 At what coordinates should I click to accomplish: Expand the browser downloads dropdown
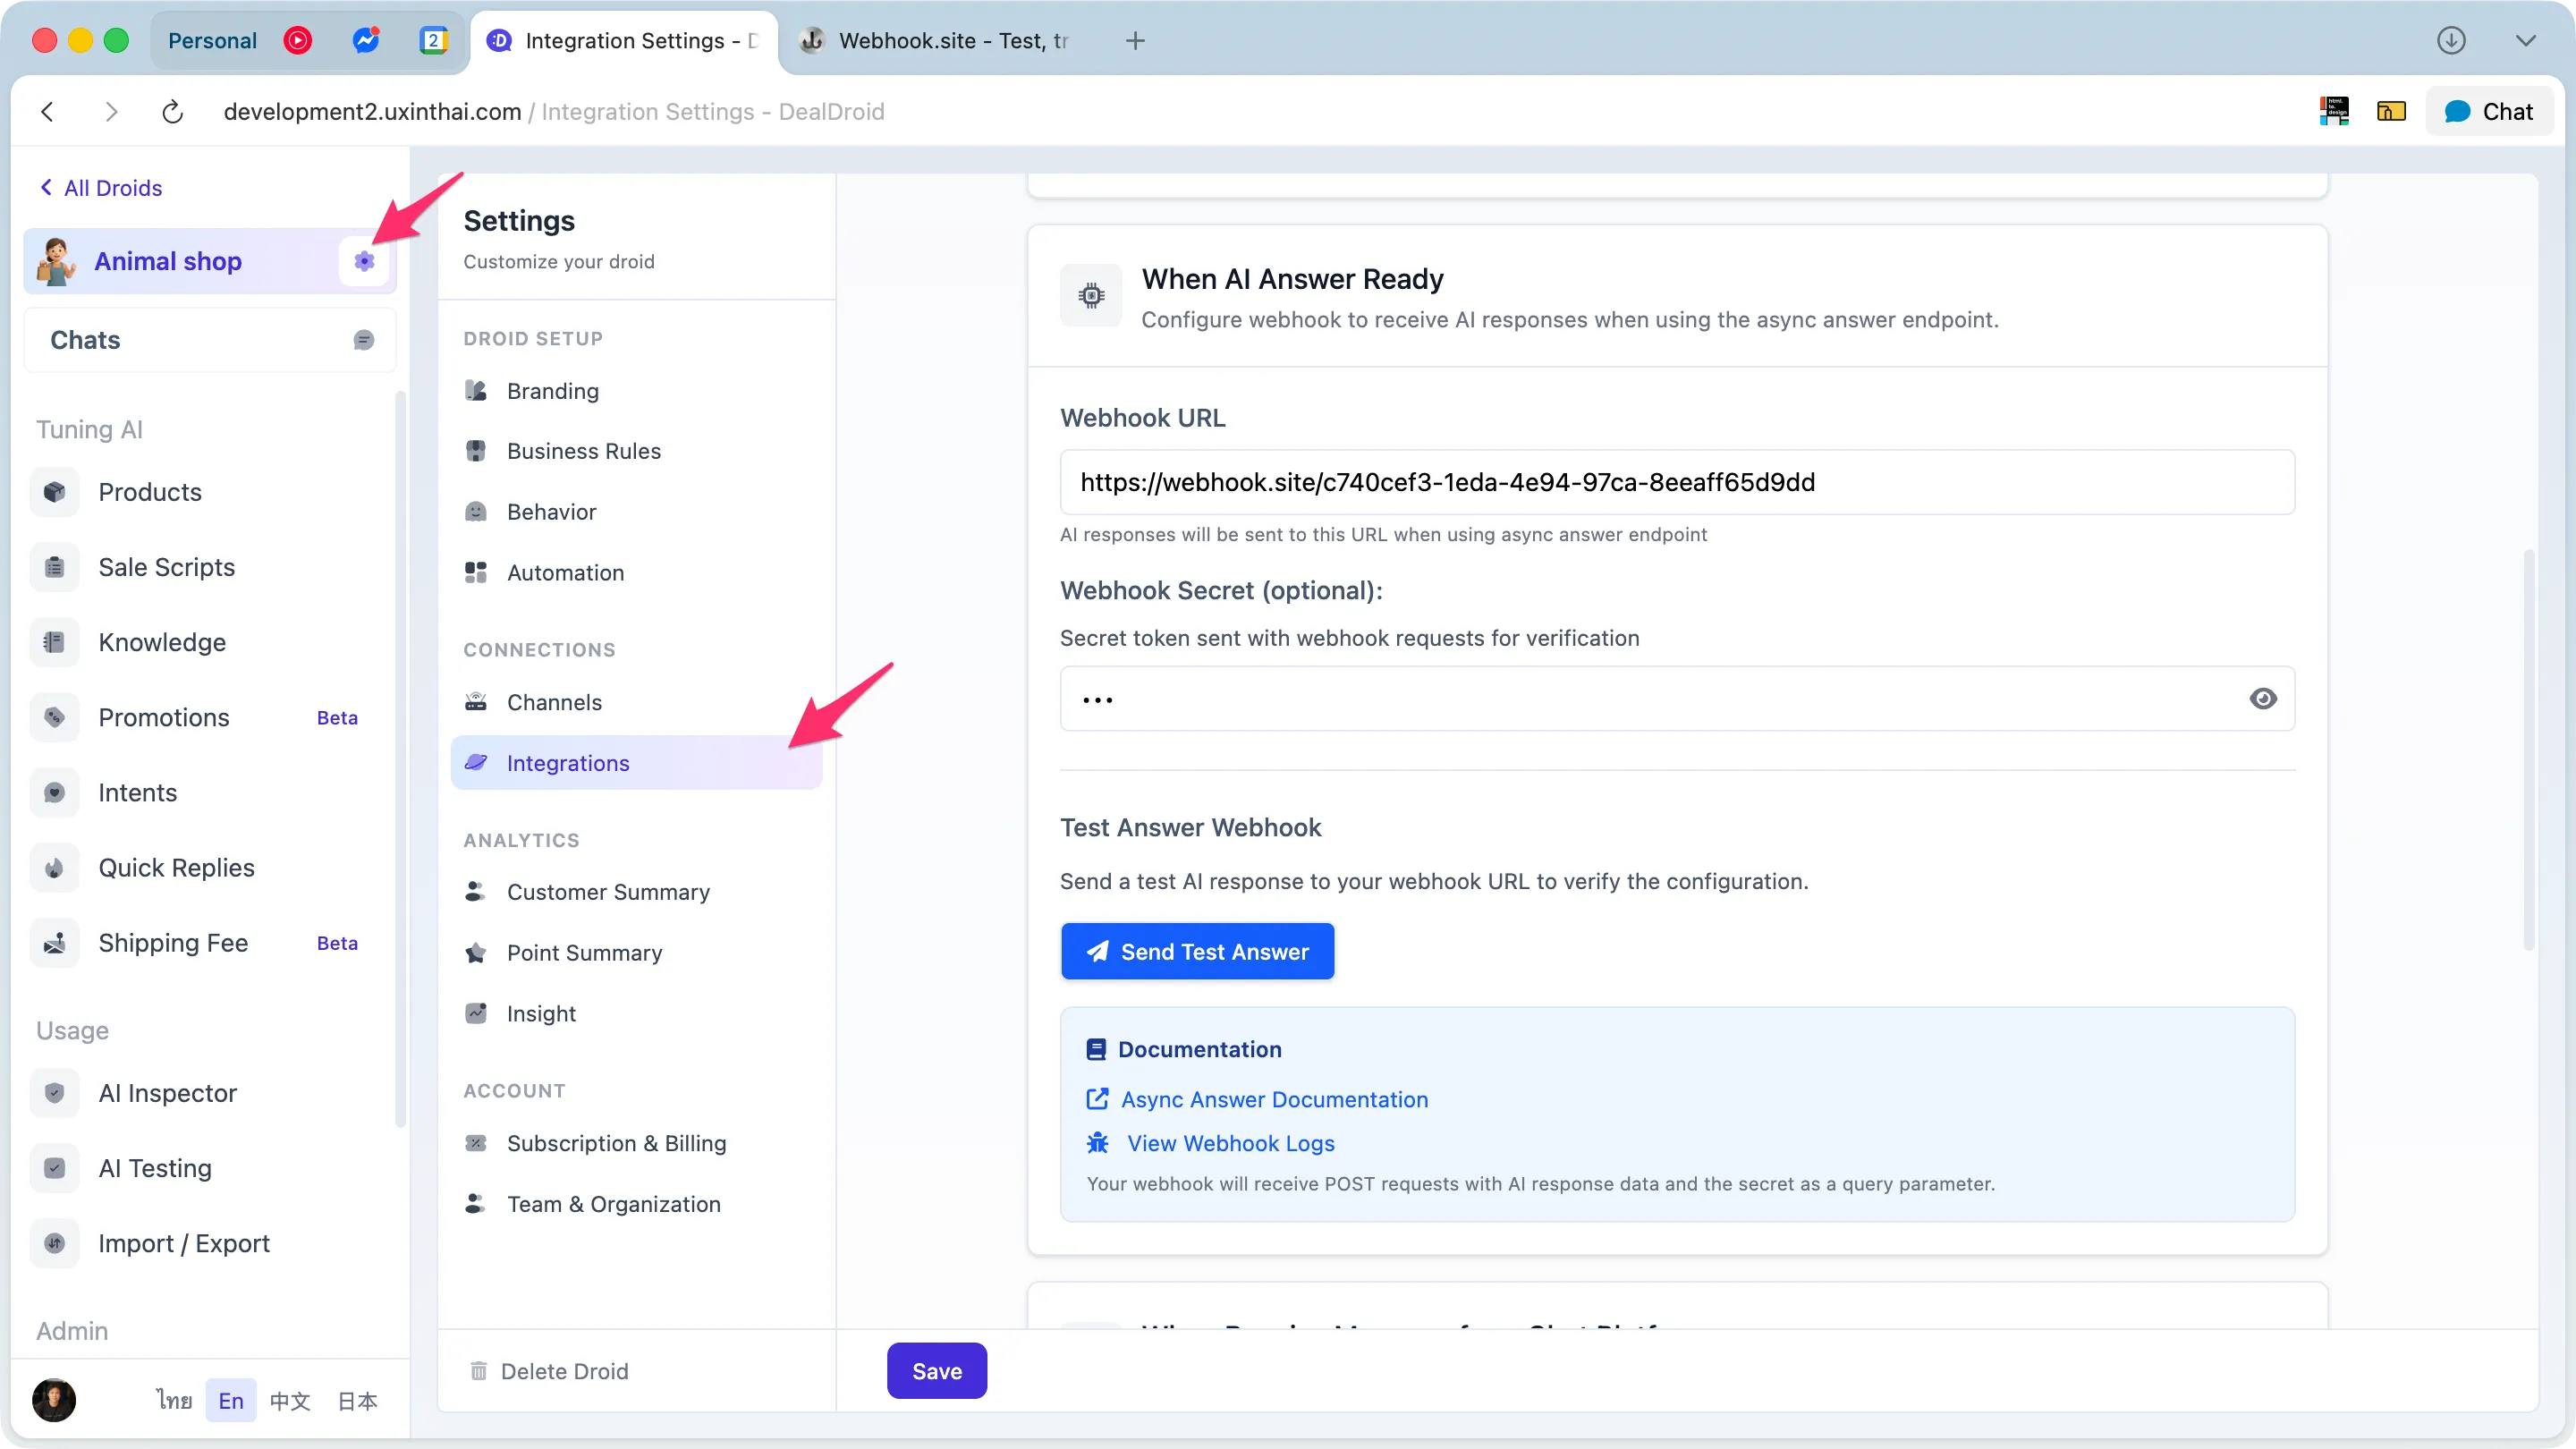click(2451, 41)
